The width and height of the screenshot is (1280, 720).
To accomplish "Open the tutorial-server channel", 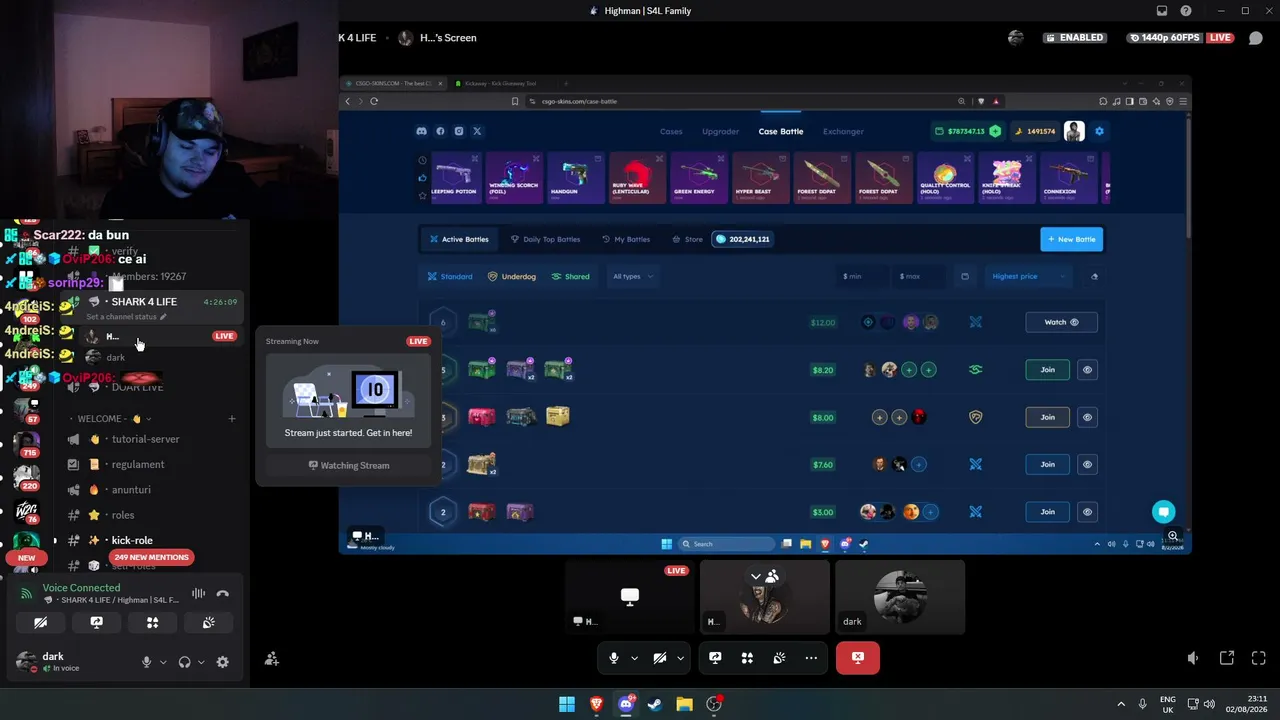I will [x=146, y=439].
